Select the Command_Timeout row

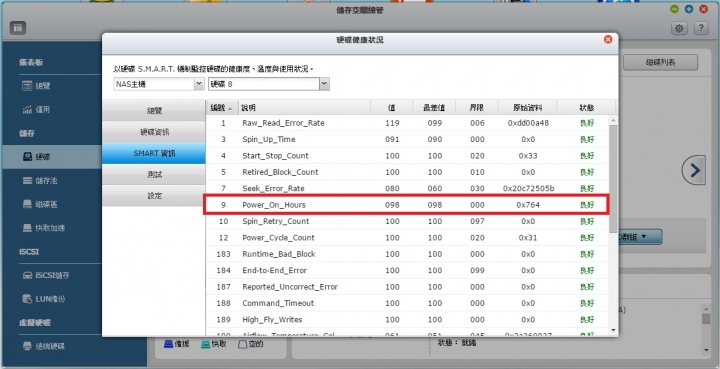407,303
